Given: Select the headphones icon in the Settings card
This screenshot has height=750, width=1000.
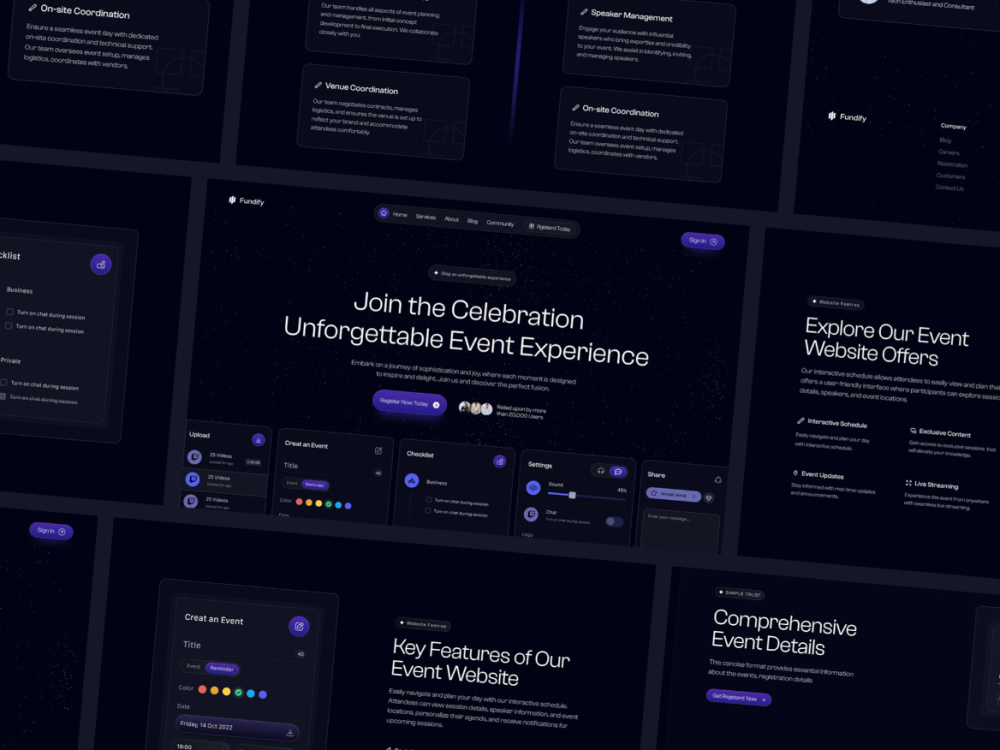Looking at the screenshot, I should coord(600,470).
